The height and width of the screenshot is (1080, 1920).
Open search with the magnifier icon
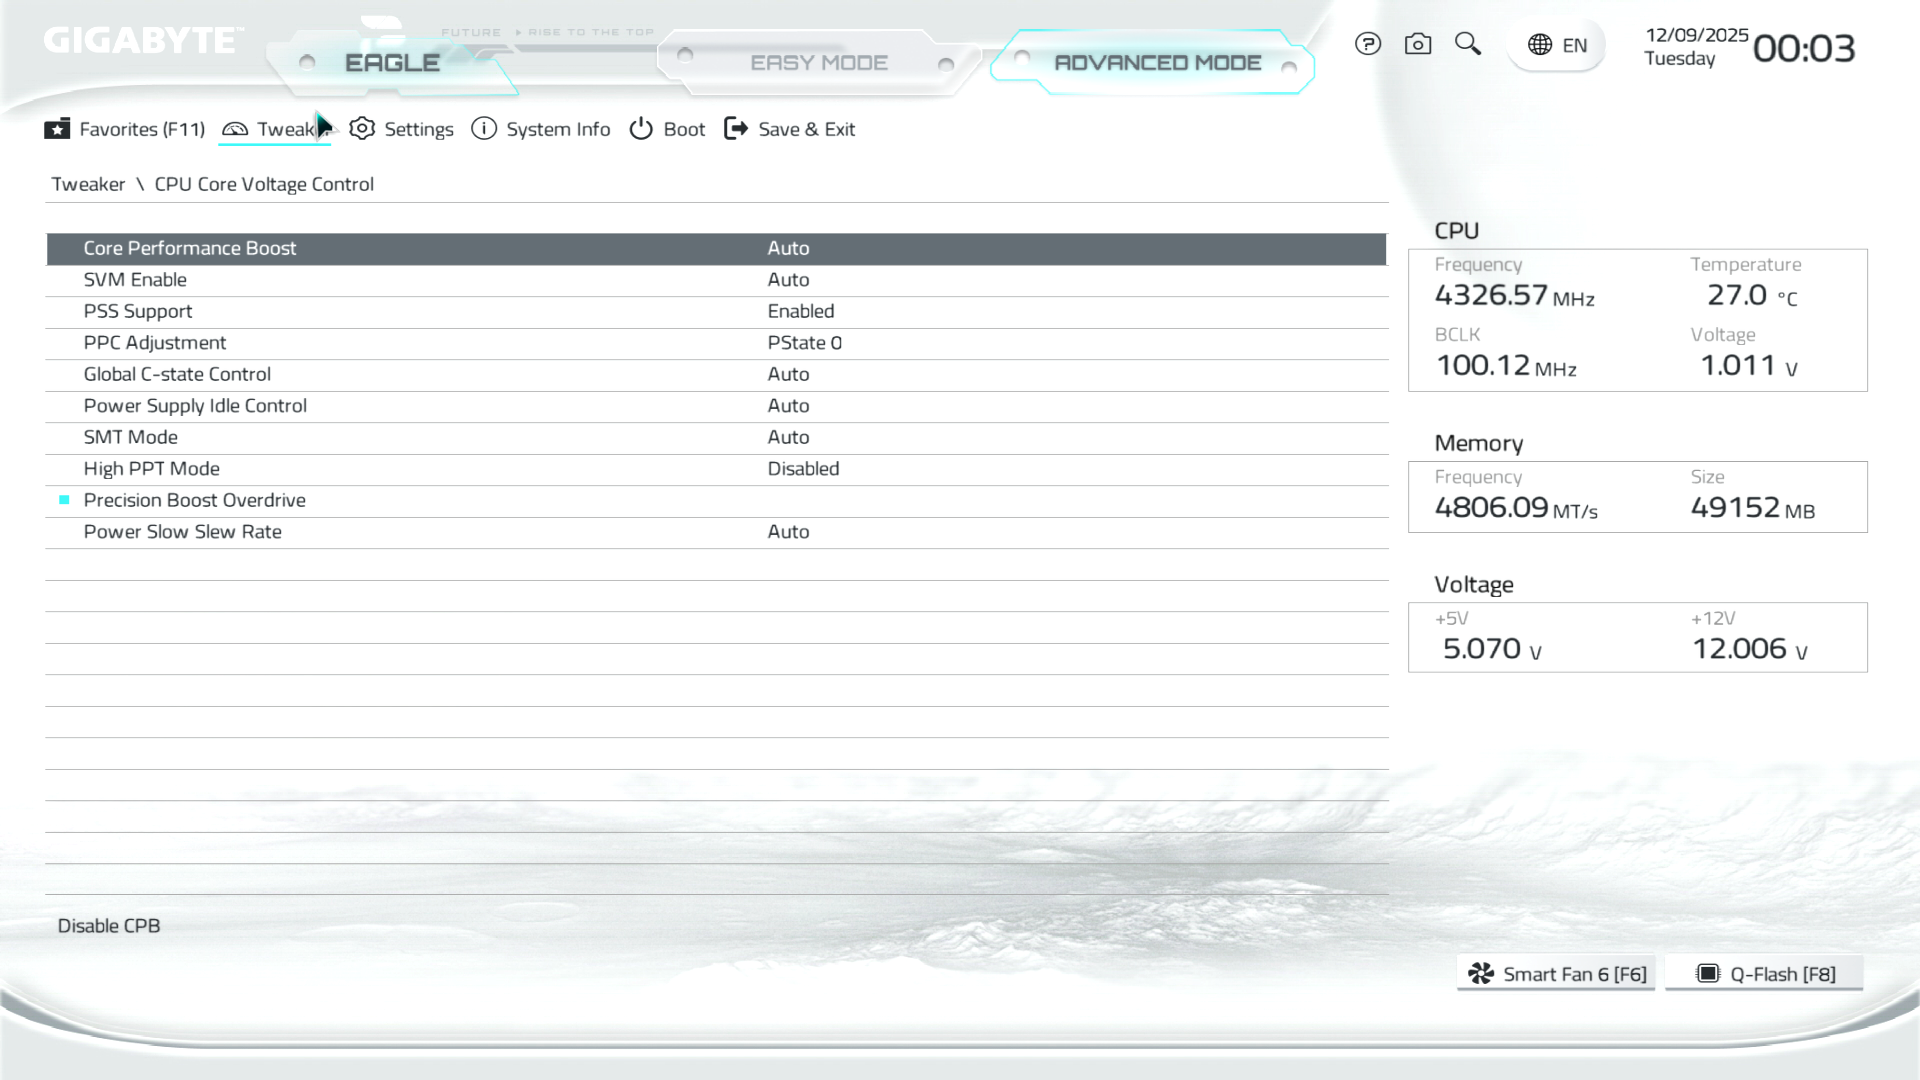point(1467,44)
